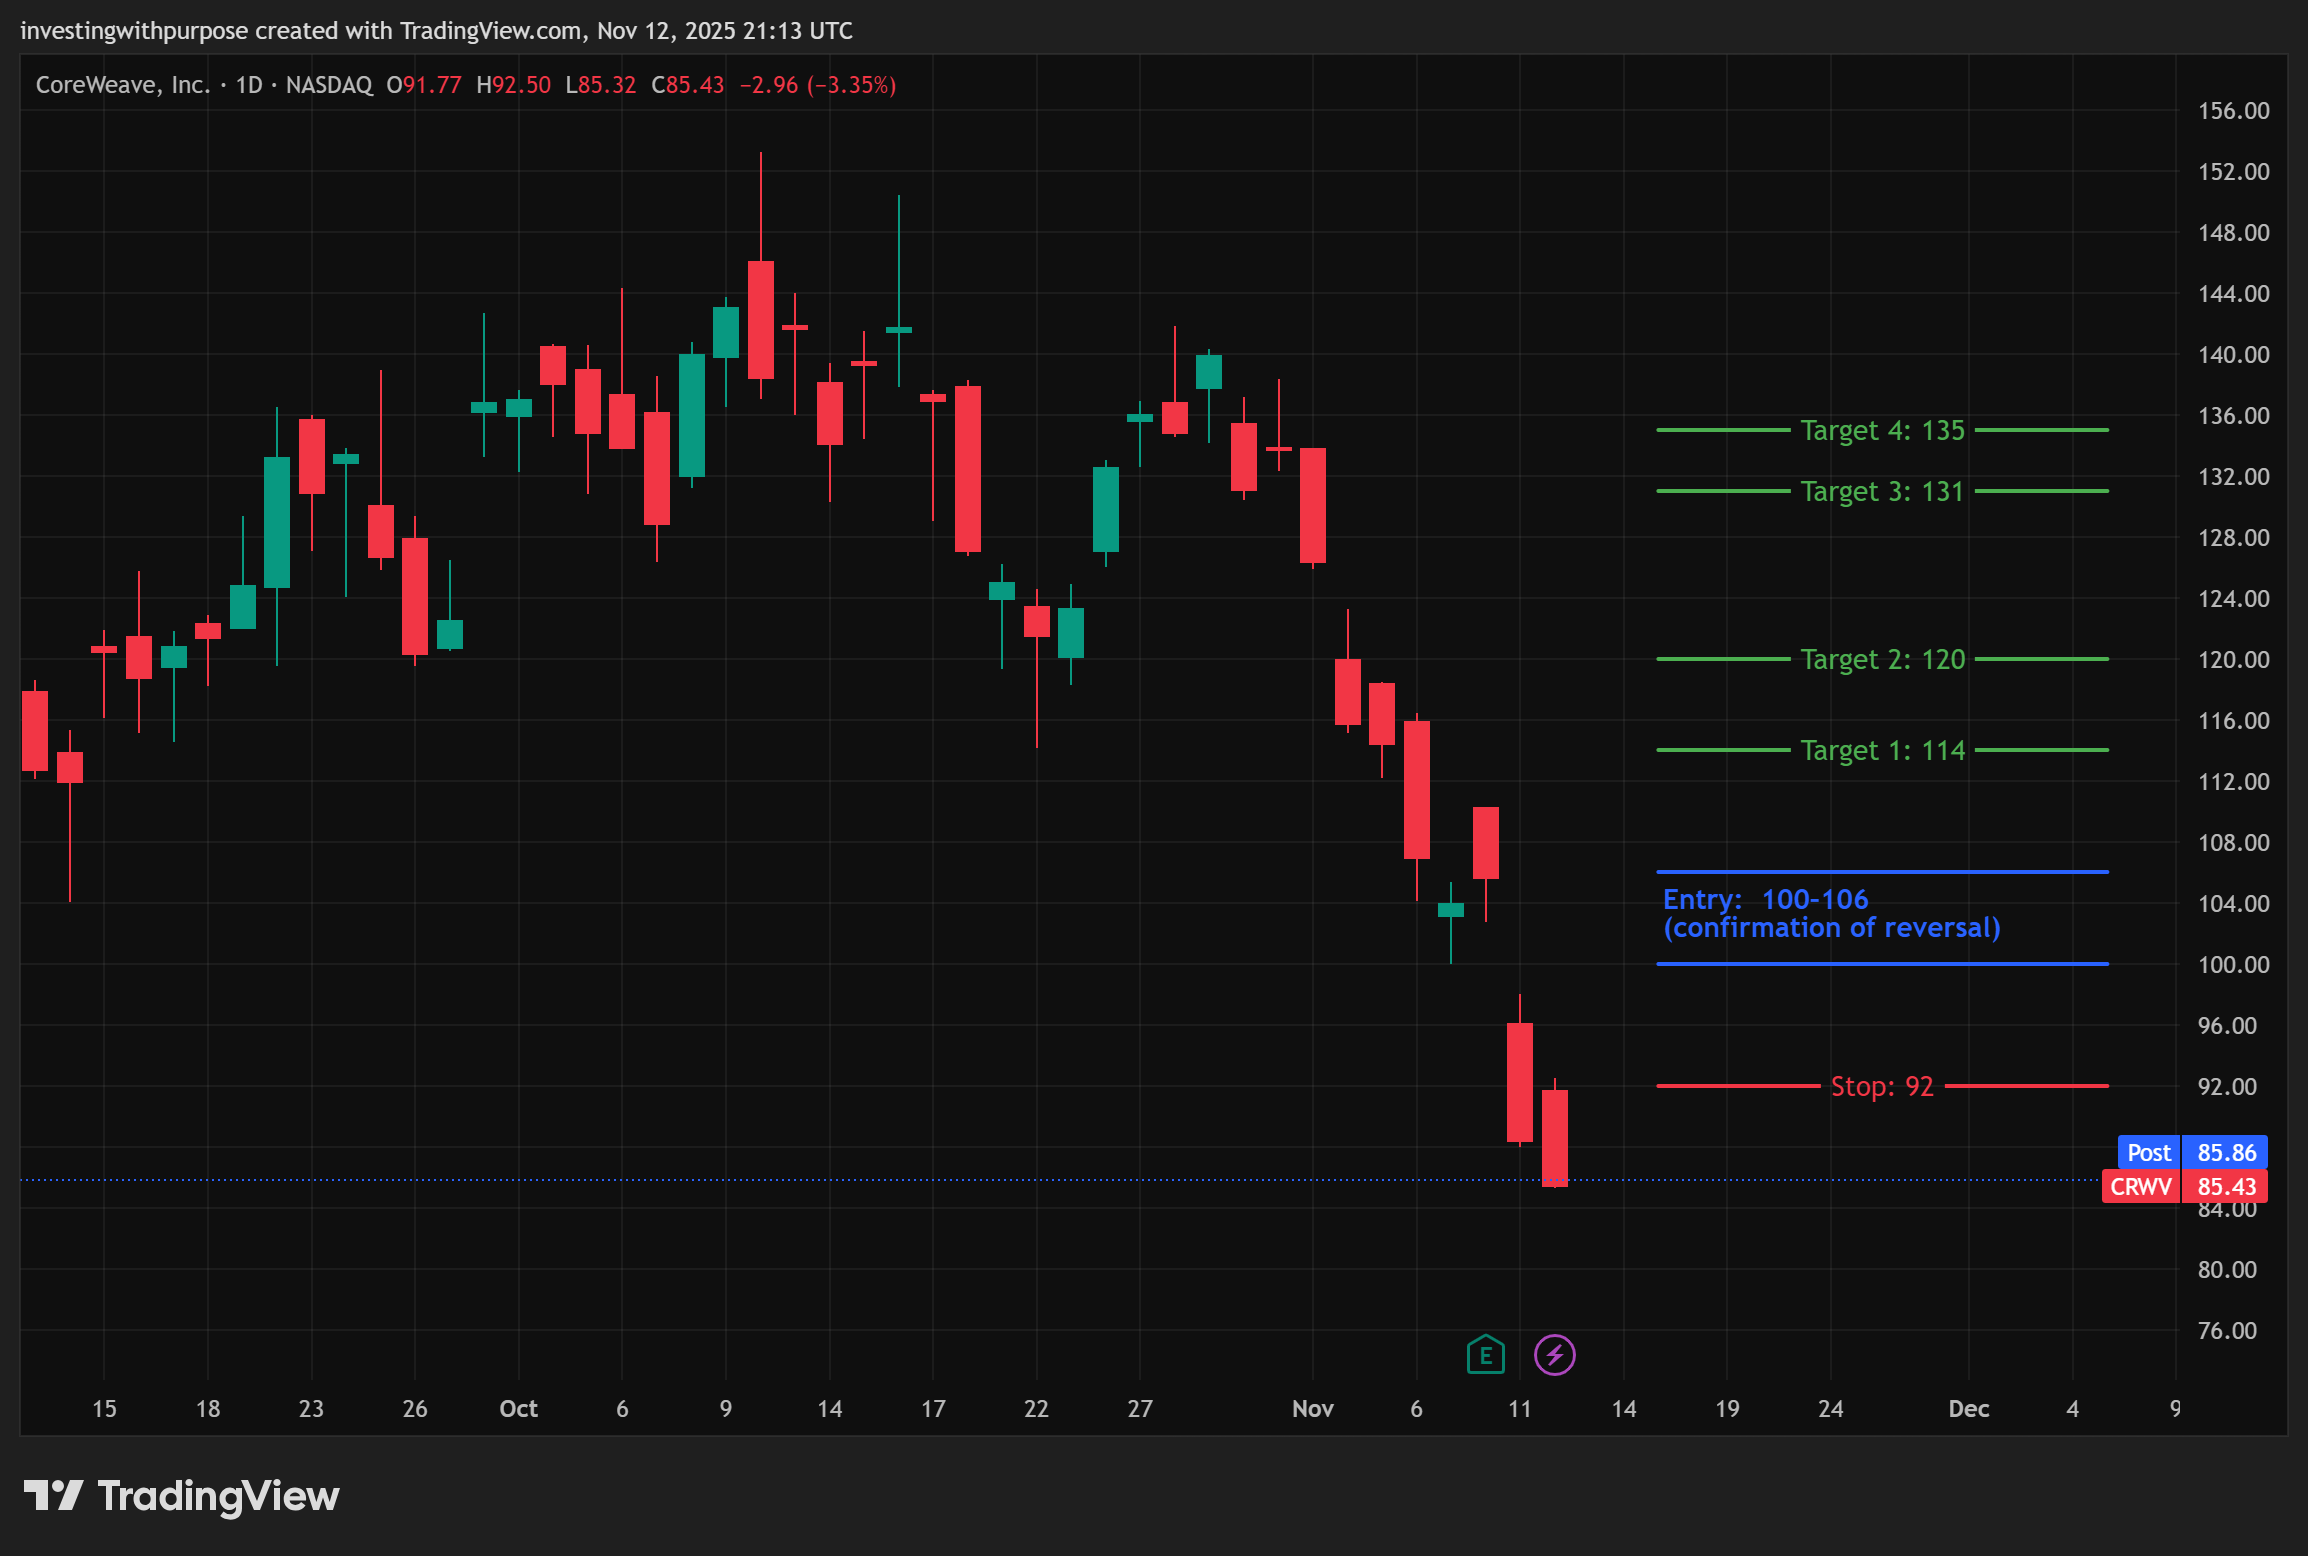
Task: Click the CoreWeave, Inc. symbol title
Action: point(123,85)
